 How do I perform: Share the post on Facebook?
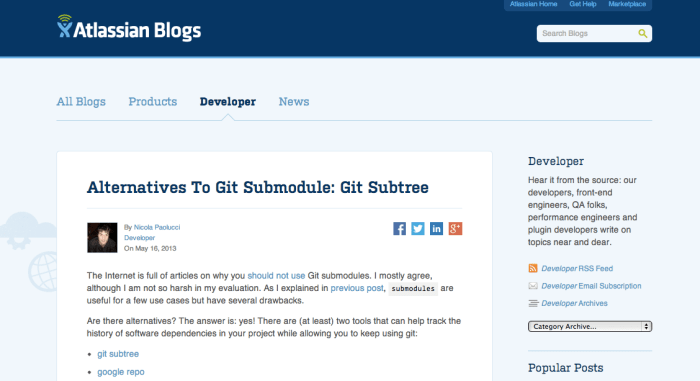pos(399,229)
